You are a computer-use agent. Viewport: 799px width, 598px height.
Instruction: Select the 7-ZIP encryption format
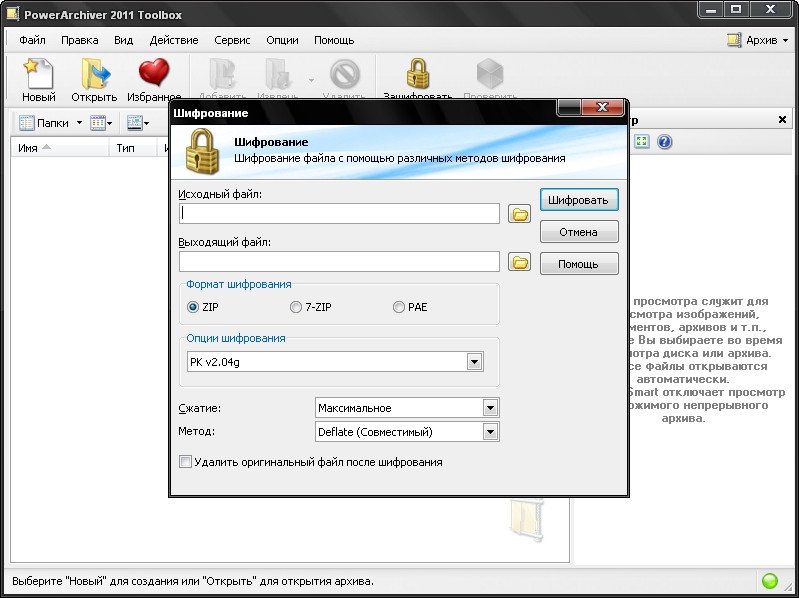[x=296, y=307]
